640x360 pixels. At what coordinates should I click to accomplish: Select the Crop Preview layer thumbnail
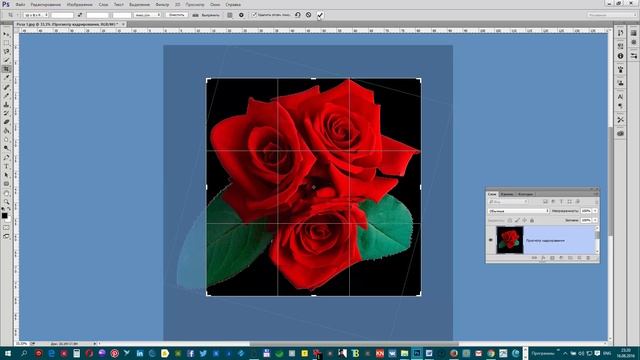click(510, 240)
